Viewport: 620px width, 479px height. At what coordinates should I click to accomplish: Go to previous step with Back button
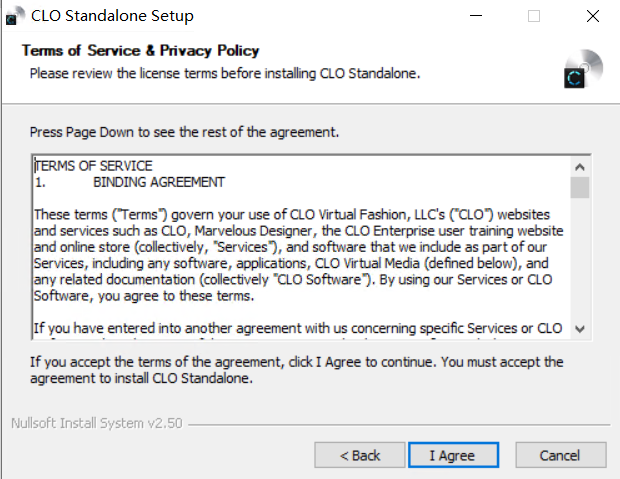coord(360,455)
